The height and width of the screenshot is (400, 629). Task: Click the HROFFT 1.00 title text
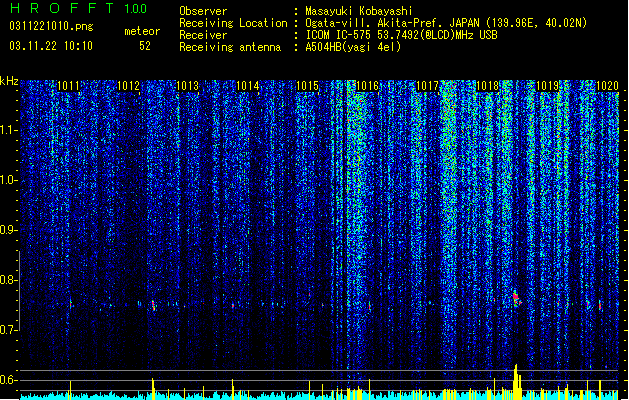tap(78, 8)
